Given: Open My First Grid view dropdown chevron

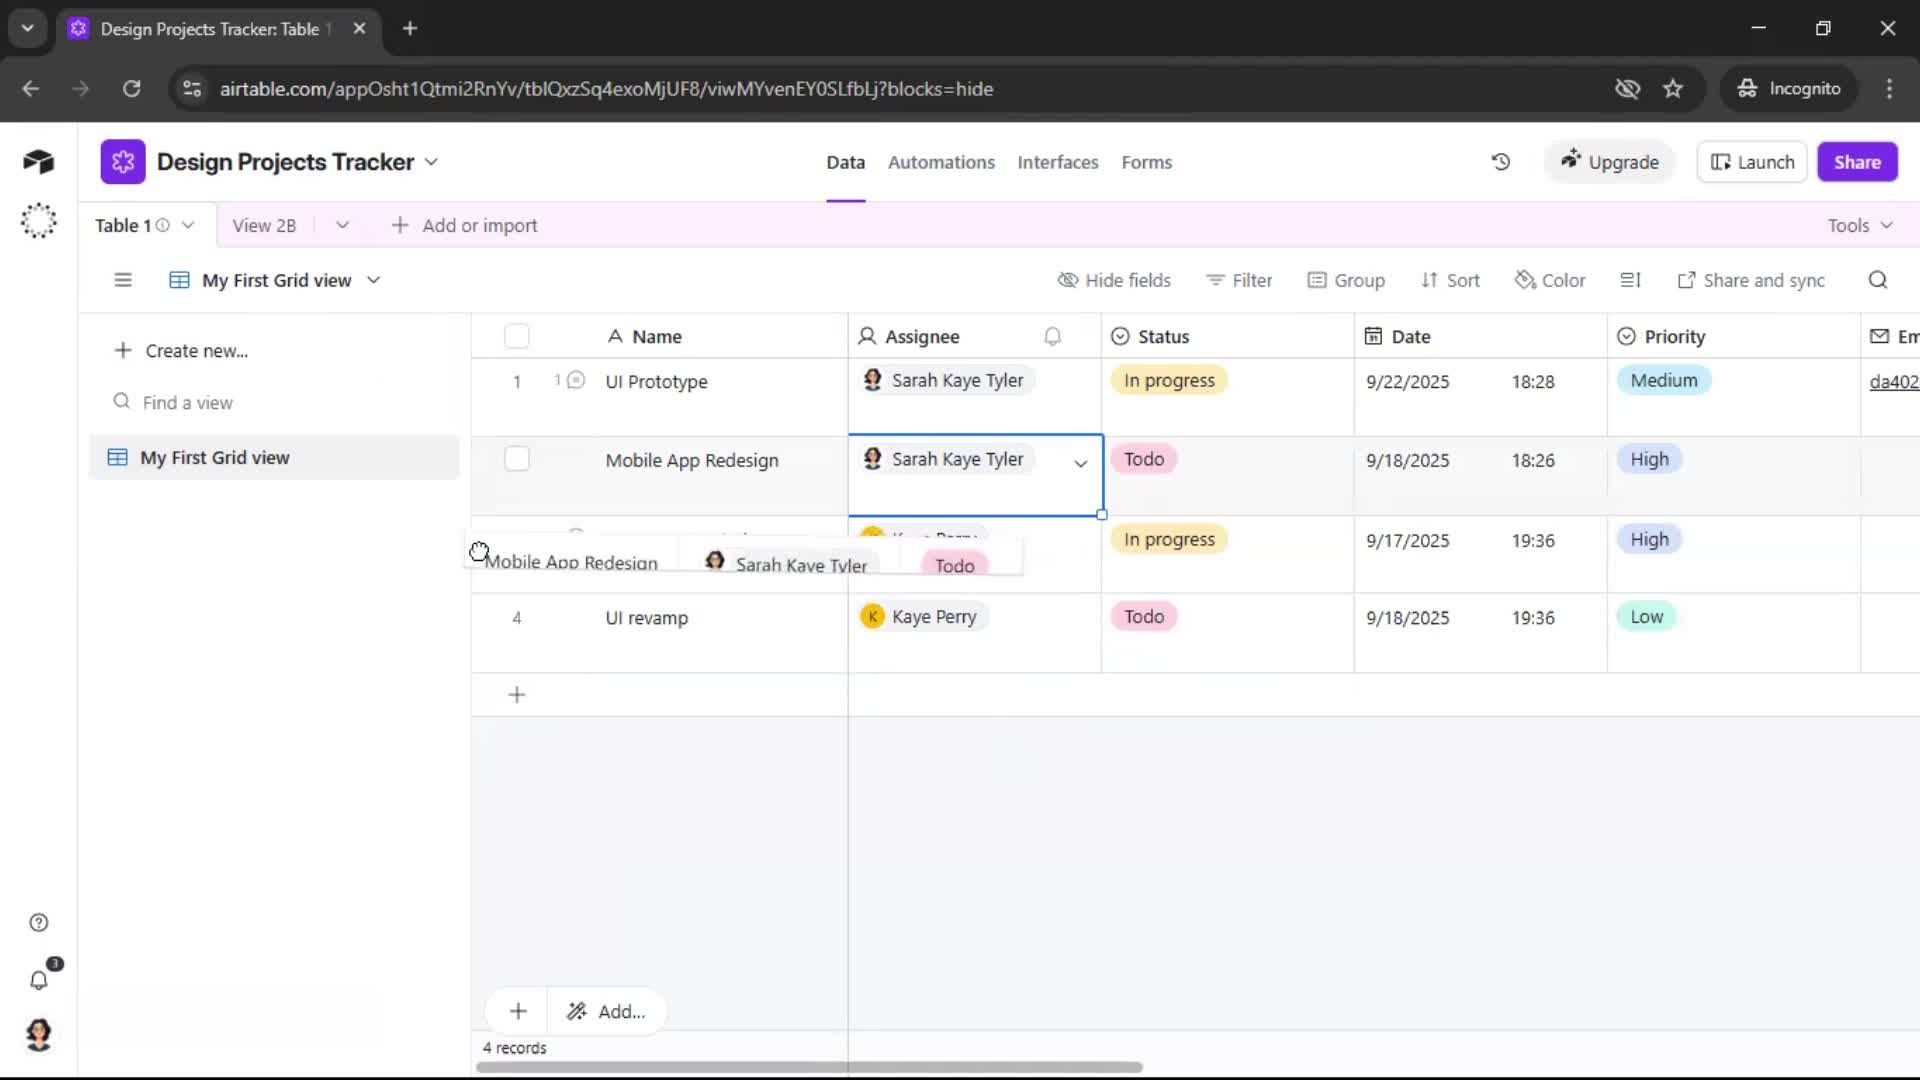Looking at the screenshot, I should [373, 281].
